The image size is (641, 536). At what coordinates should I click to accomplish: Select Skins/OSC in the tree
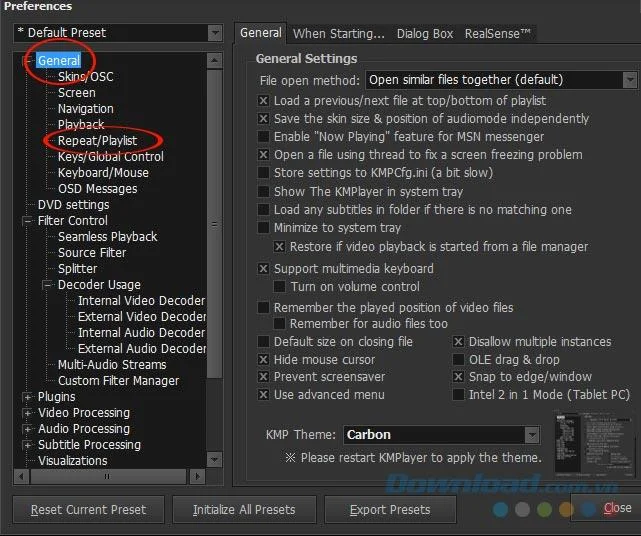85,76
